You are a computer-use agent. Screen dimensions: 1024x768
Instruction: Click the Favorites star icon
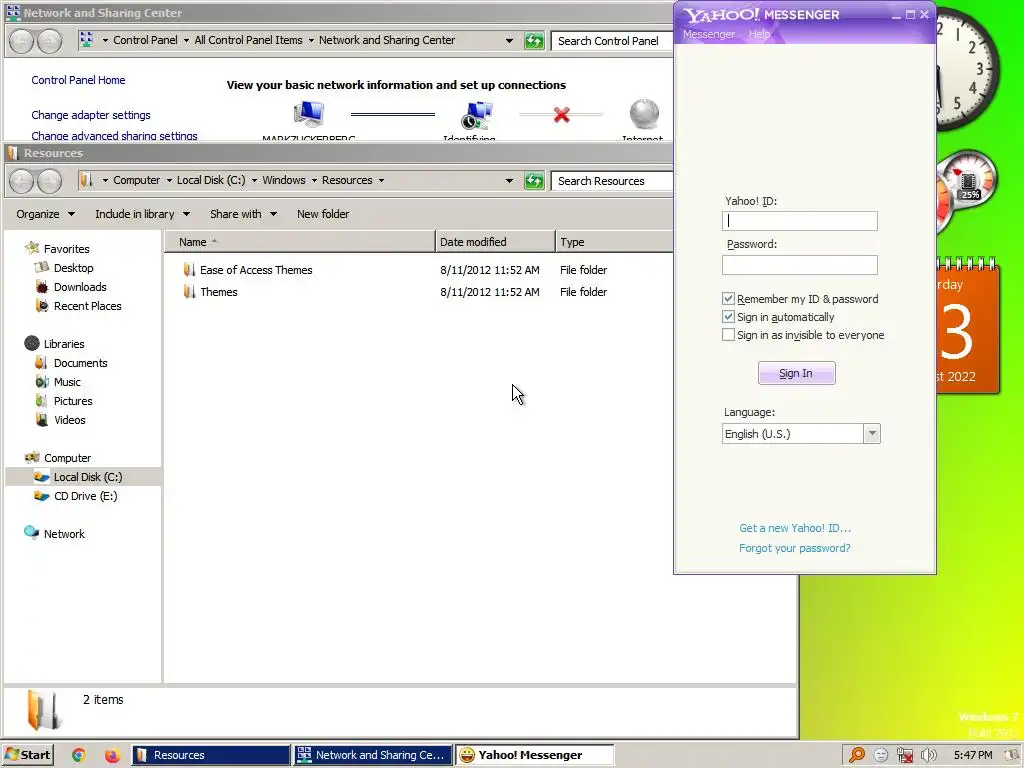(x=31, y=248)
